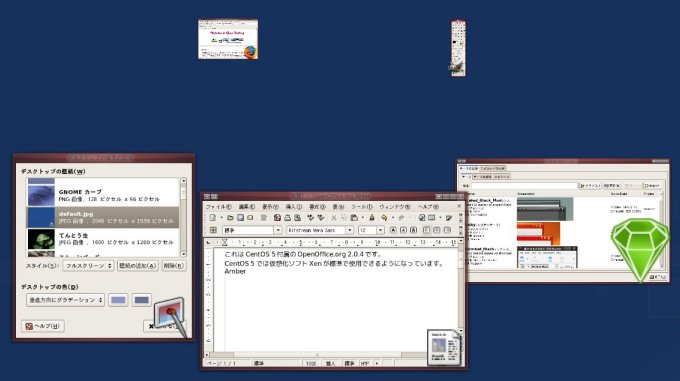
Task: Click the Cut scissors icon in Writer toolbar
Action: click(334, 218)
